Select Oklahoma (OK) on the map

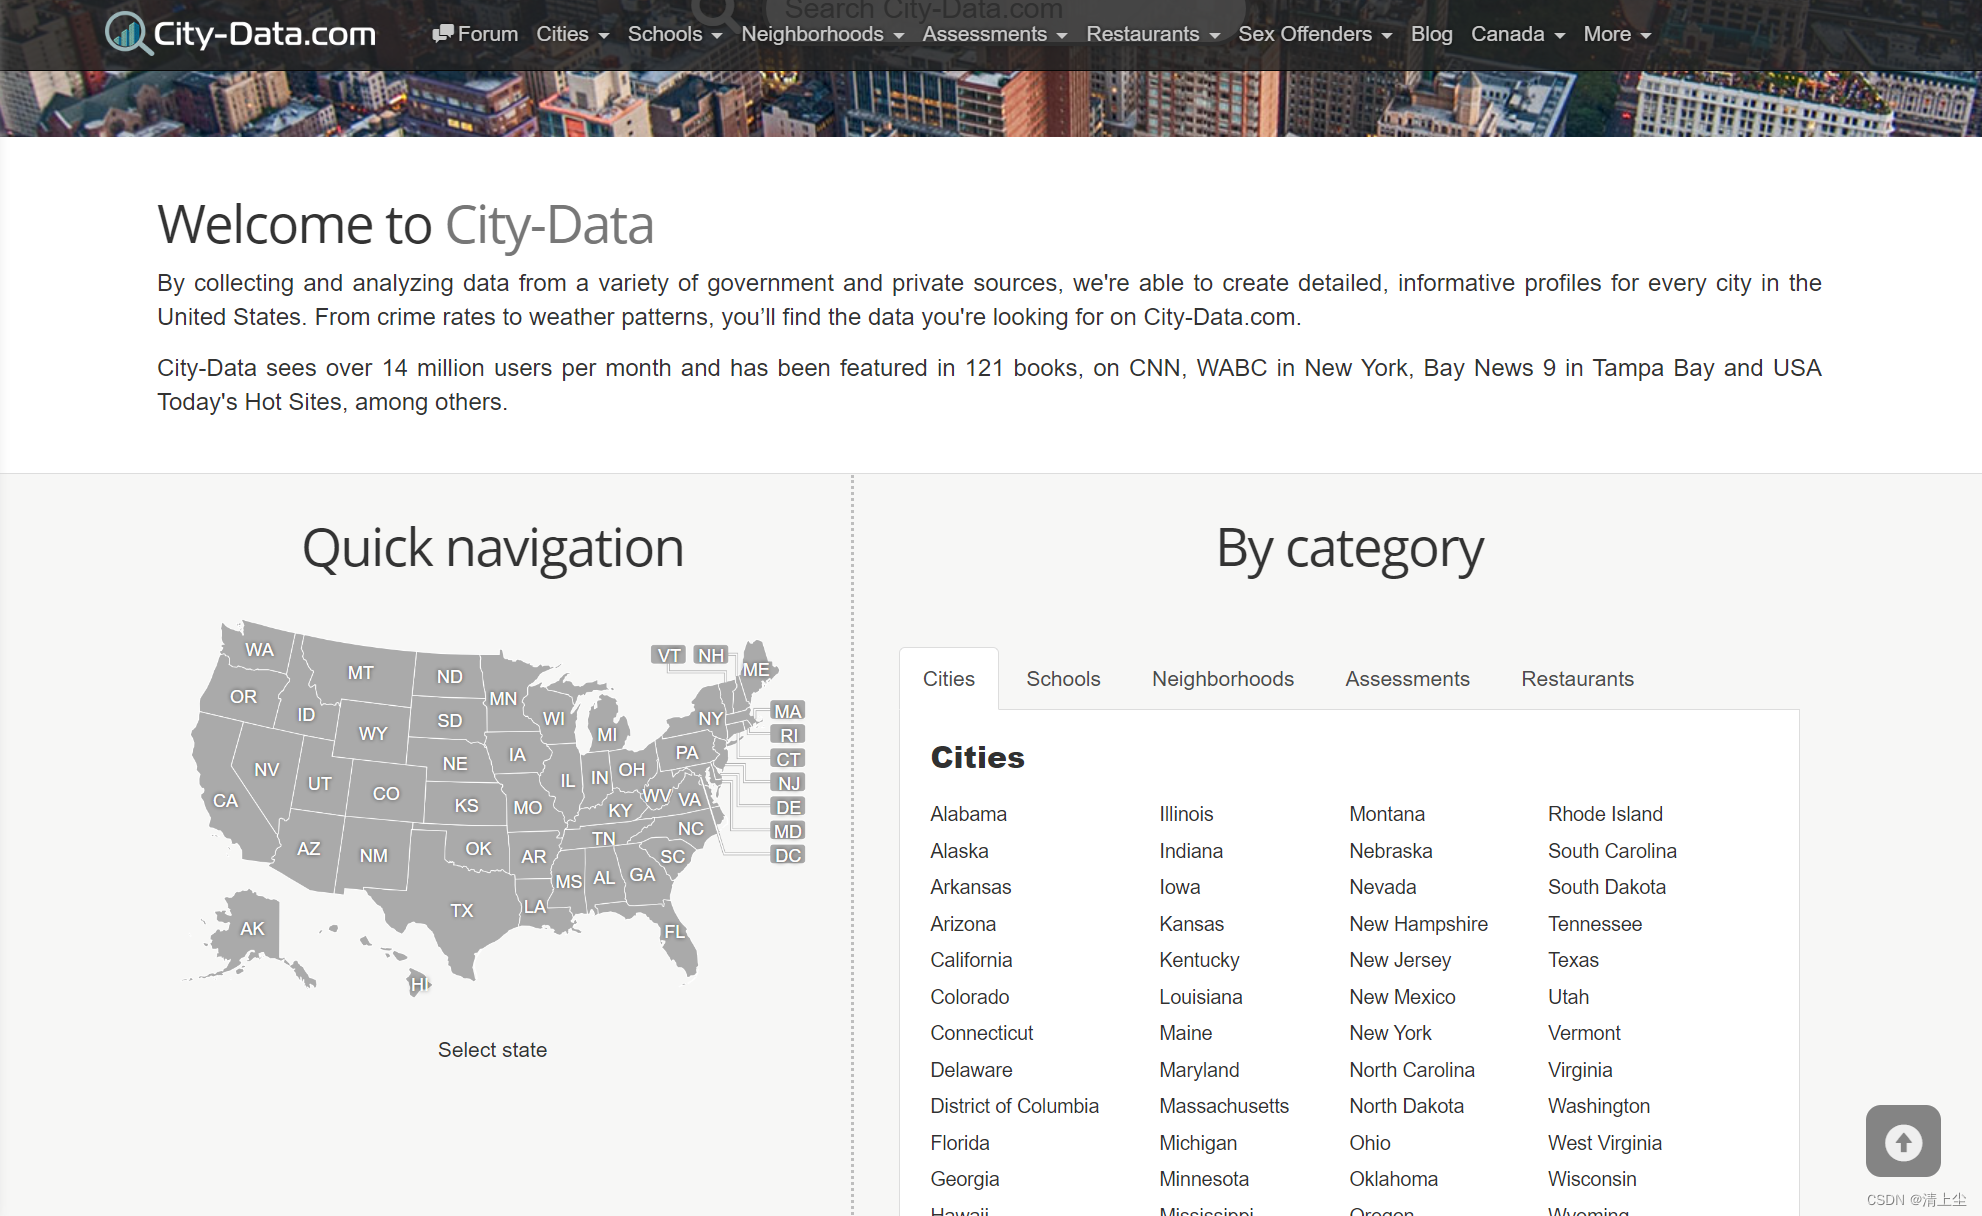click(478, 849)
